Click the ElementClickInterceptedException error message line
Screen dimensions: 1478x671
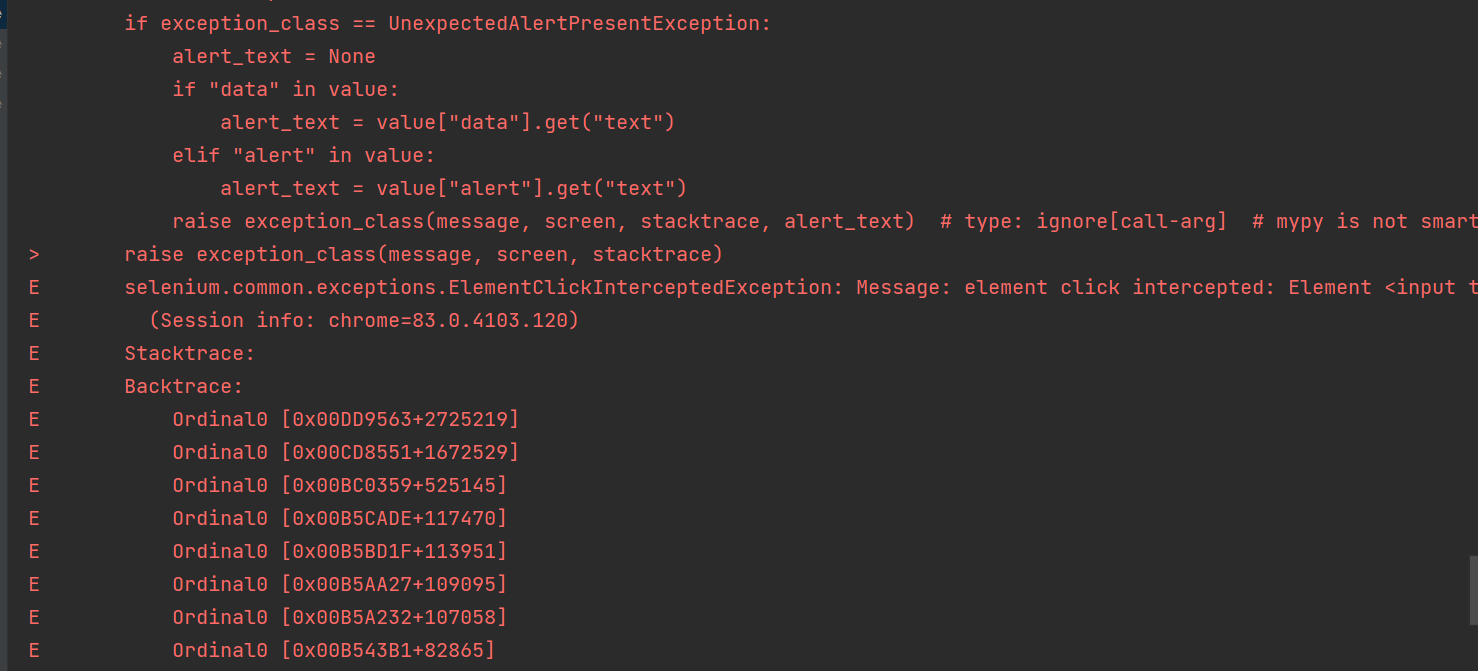click(x=801, y=287)
